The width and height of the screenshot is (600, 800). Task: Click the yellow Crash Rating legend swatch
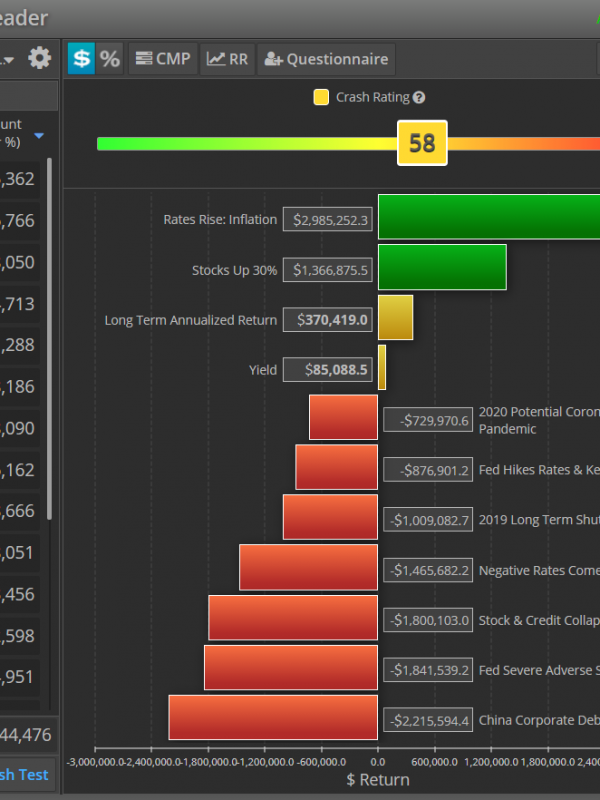[321, 98]
